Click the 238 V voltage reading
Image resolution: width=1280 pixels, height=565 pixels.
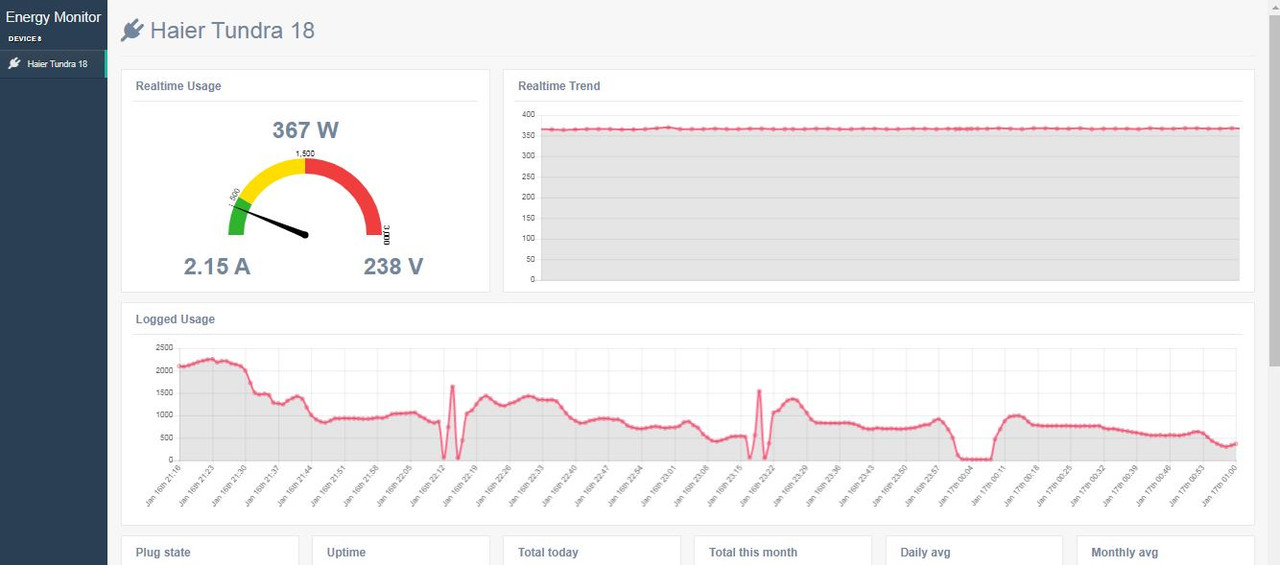click(x=393, y=266)
